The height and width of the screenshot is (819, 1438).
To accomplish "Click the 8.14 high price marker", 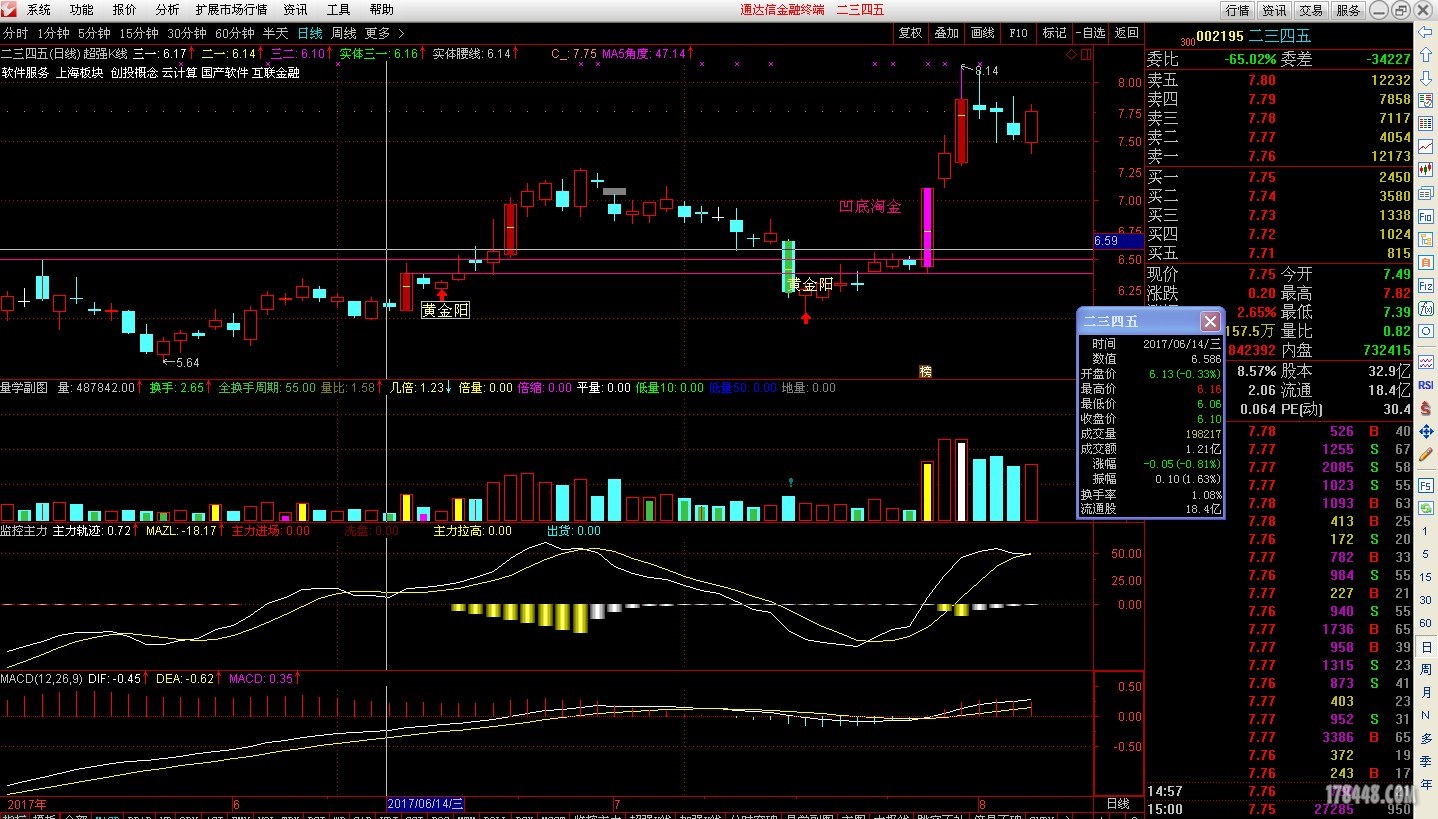I will coord(986,70).
